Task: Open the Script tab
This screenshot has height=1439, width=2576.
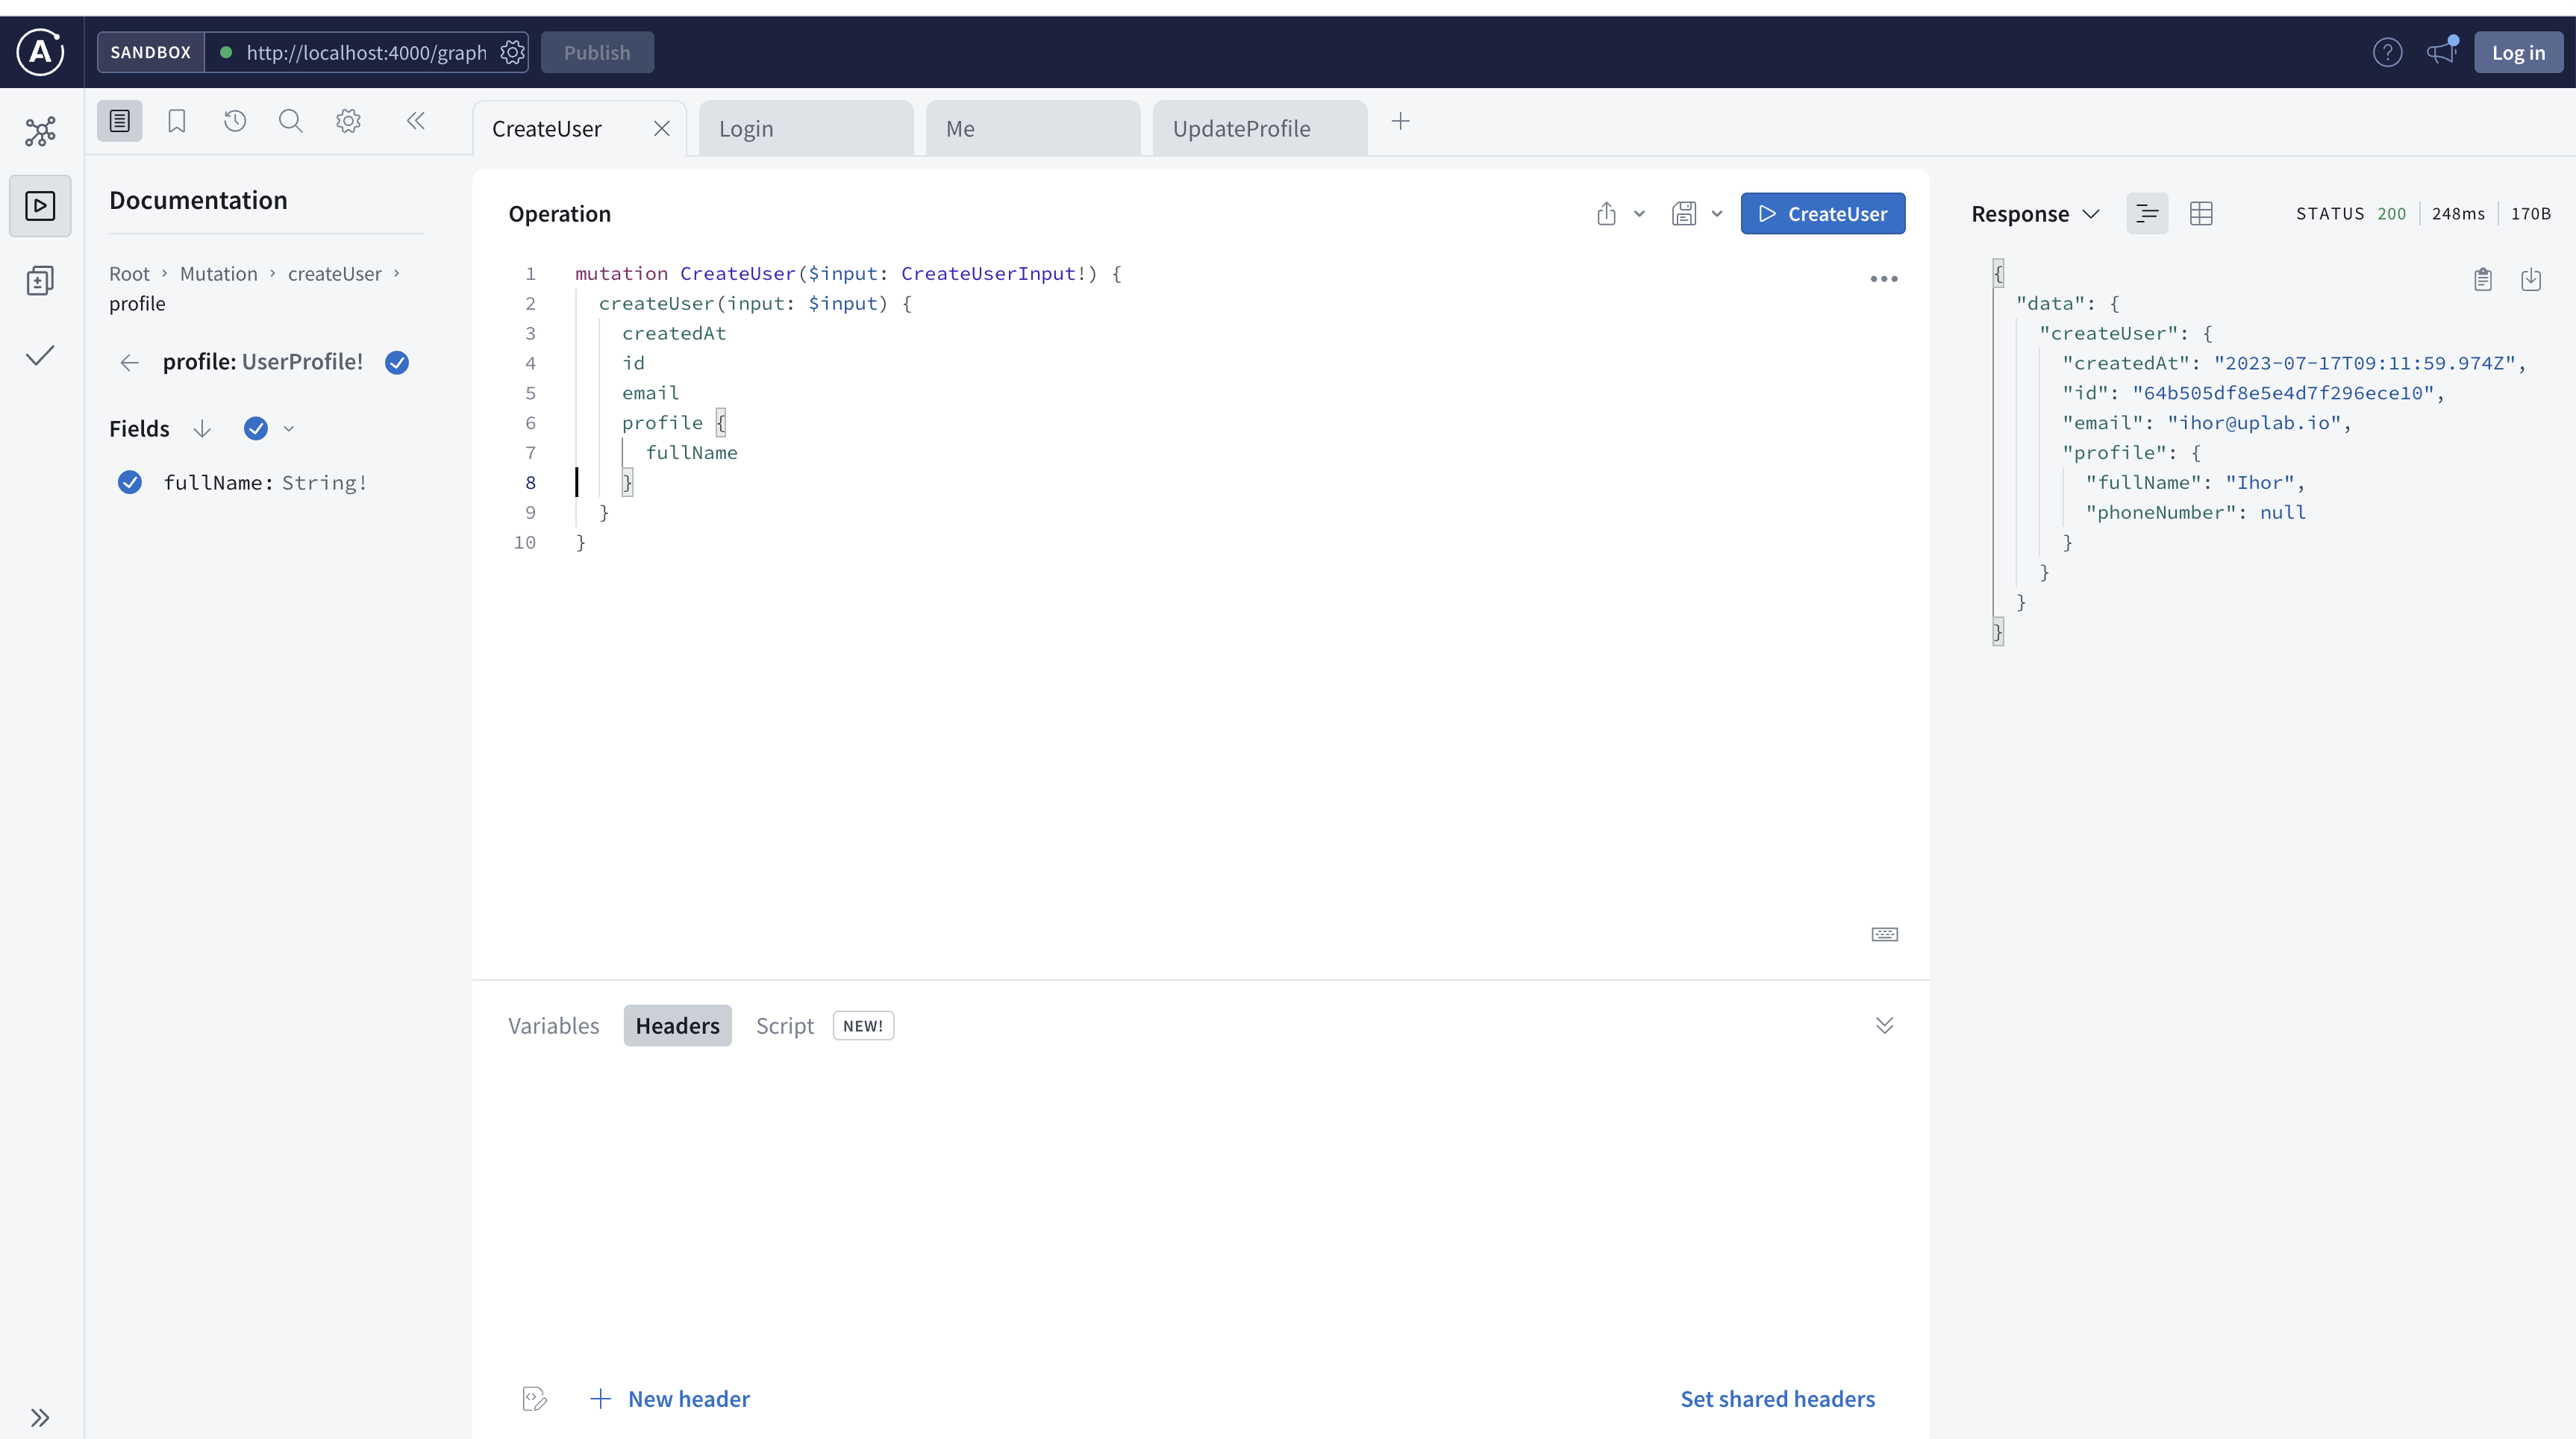Action: pos(784,1025)
